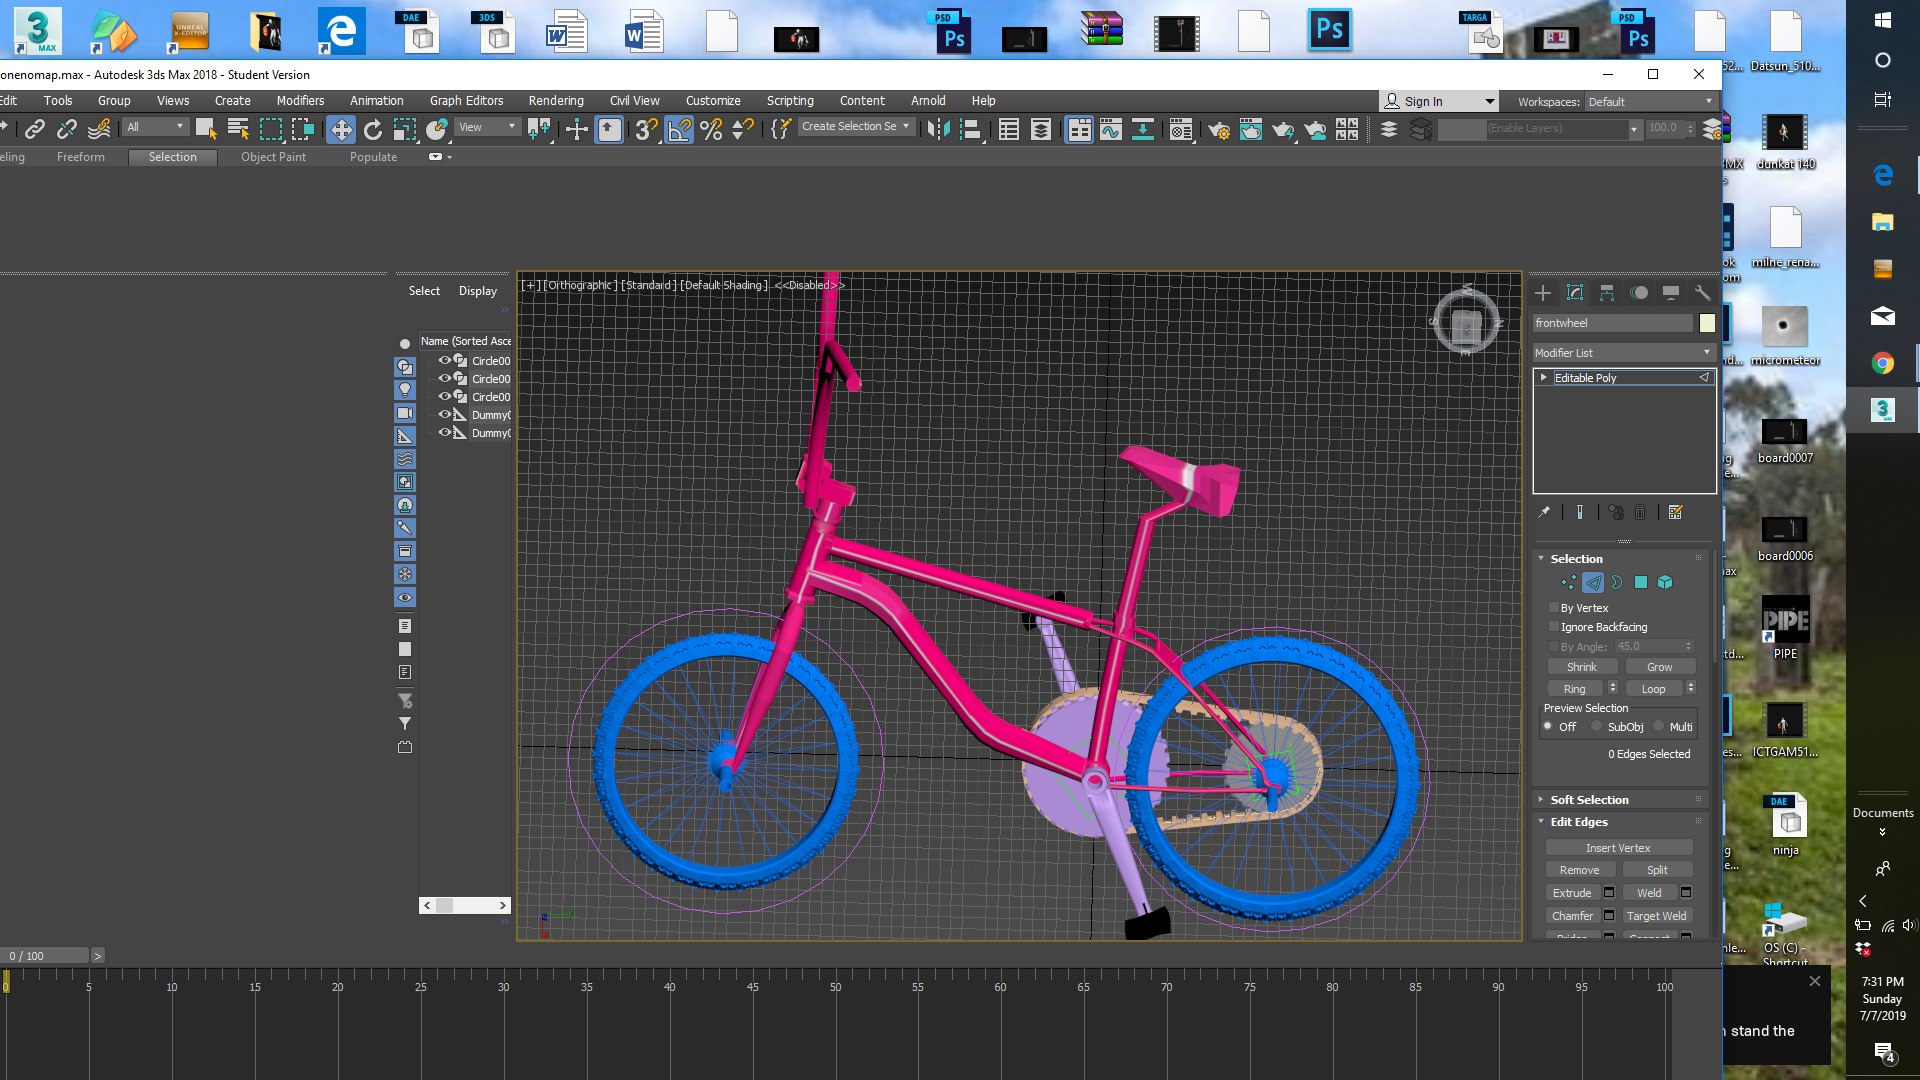Viewport: 1920px width, 1080px height.
Task: Select the SubObj preview selection radio
Action: coord(1597,727)
